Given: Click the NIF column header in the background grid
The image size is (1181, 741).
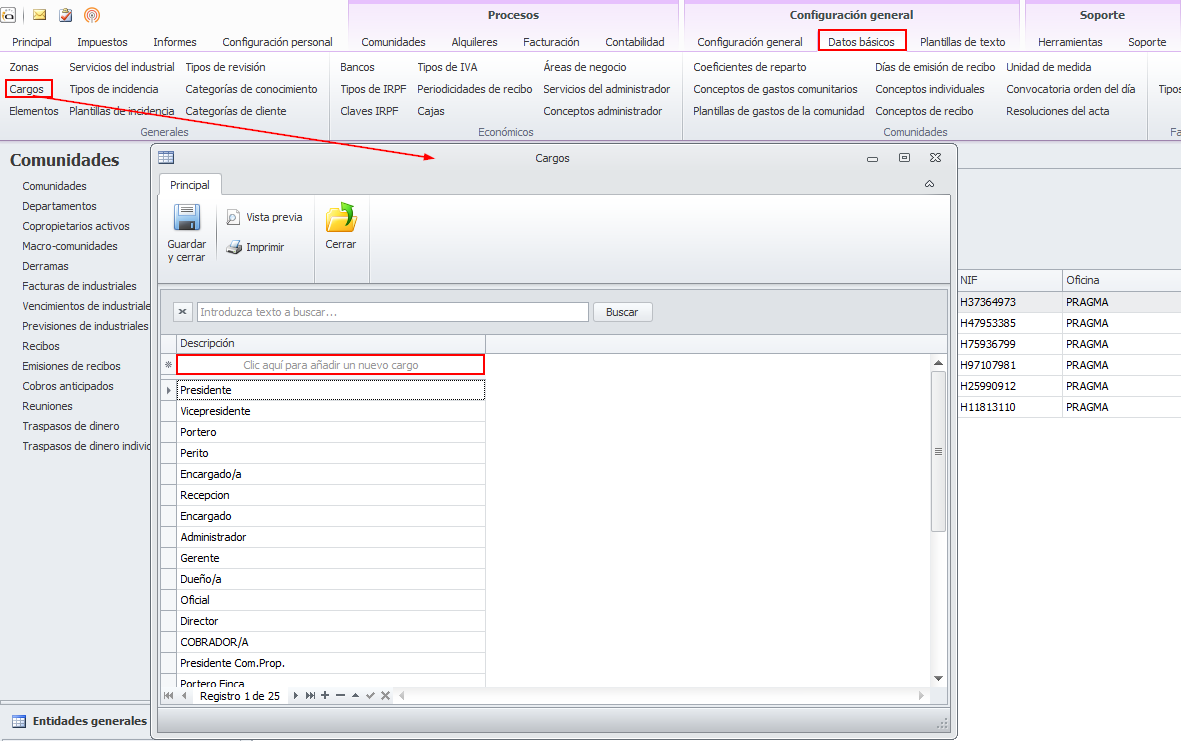Looking at the screenshot, I should coord(1009,280).
